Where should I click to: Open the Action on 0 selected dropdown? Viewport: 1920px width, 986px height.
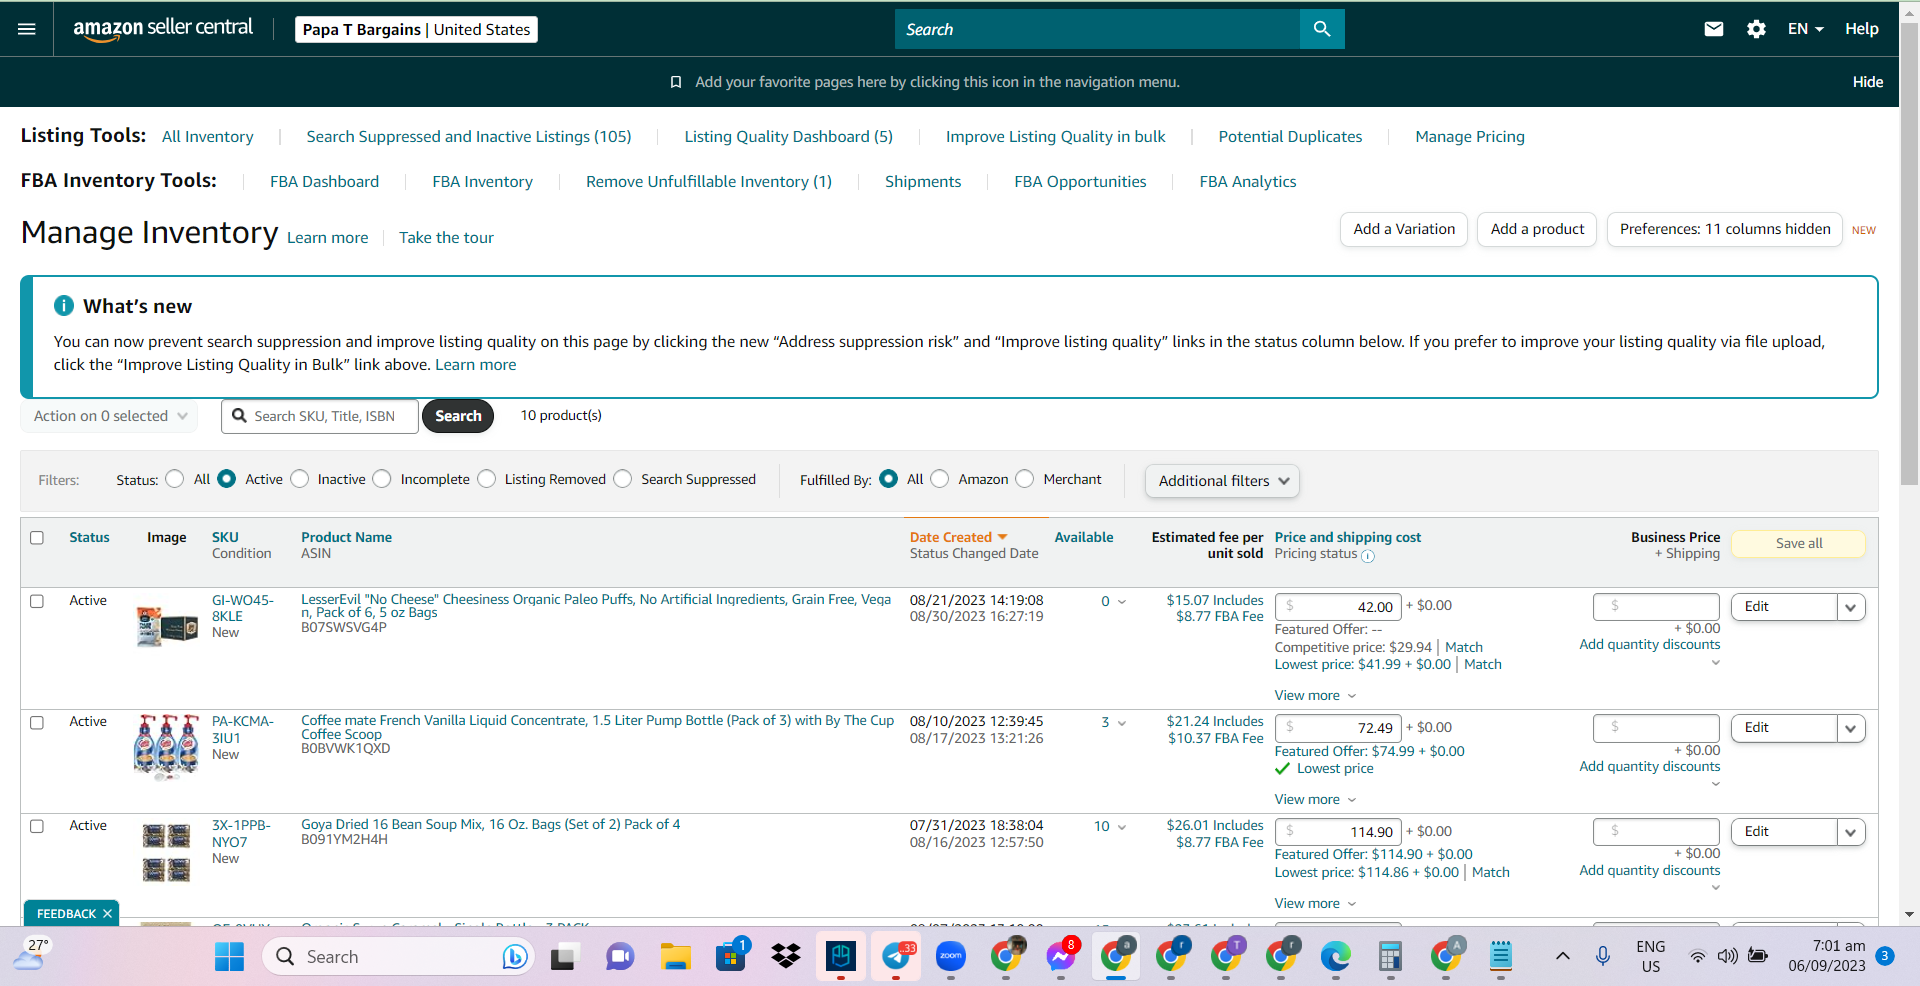(x=109, y=416)
